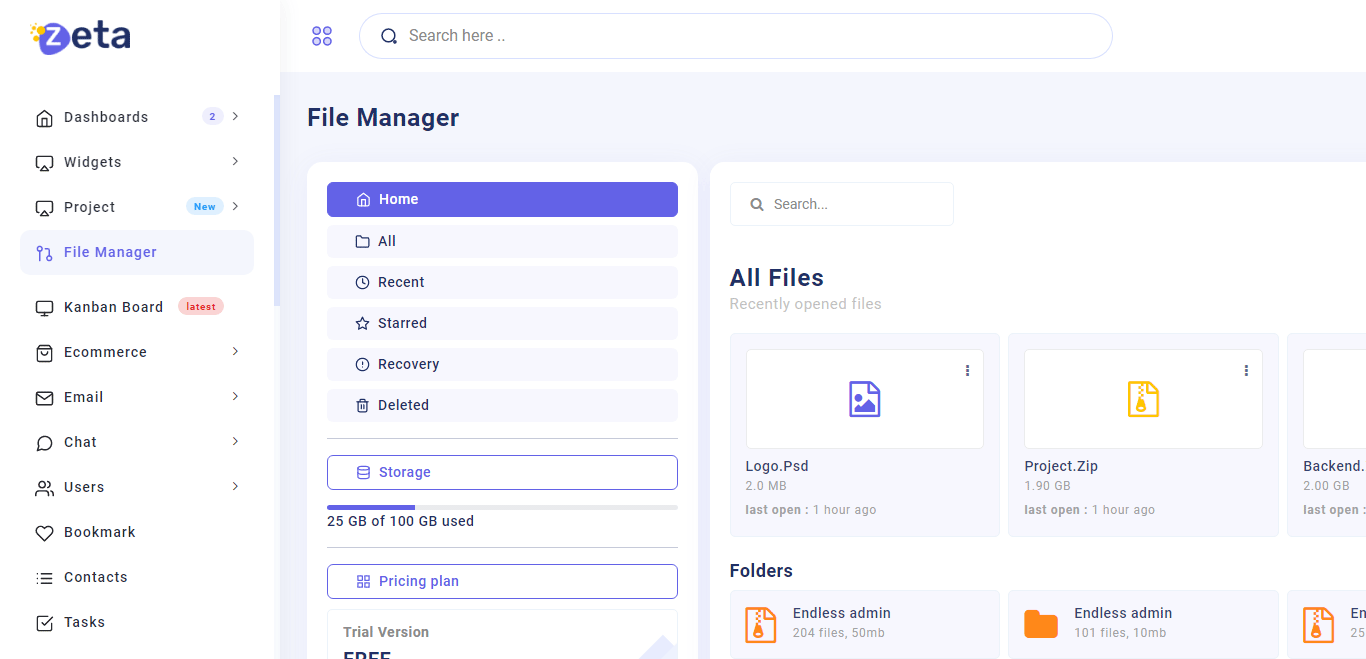This screenshot has width=1366, height=659.
Task: Expand the Widgets submenu arrow
Action: point(235,162)
